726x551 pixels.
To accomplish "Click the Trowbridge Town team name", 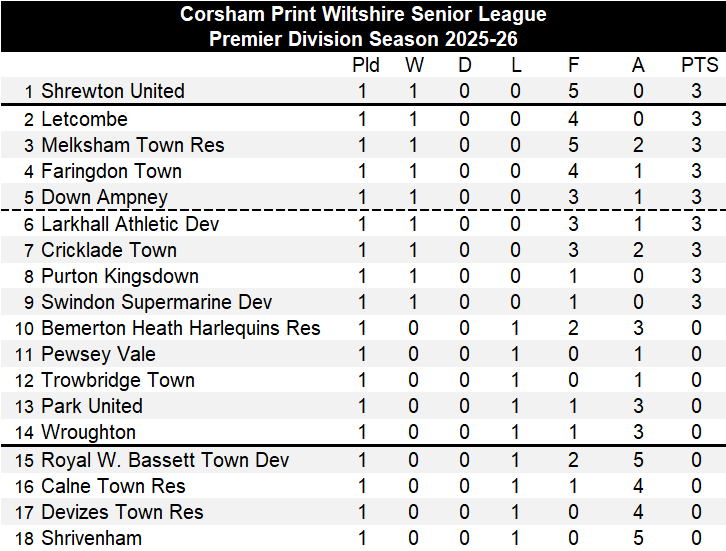I will tap(117, 380).
